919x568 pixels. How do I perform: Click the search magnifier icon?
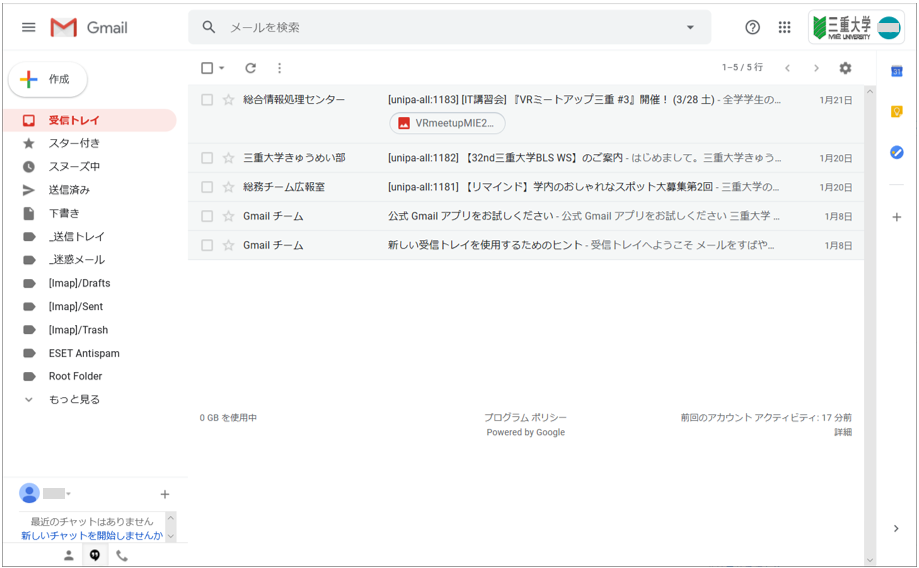point(209,27)
